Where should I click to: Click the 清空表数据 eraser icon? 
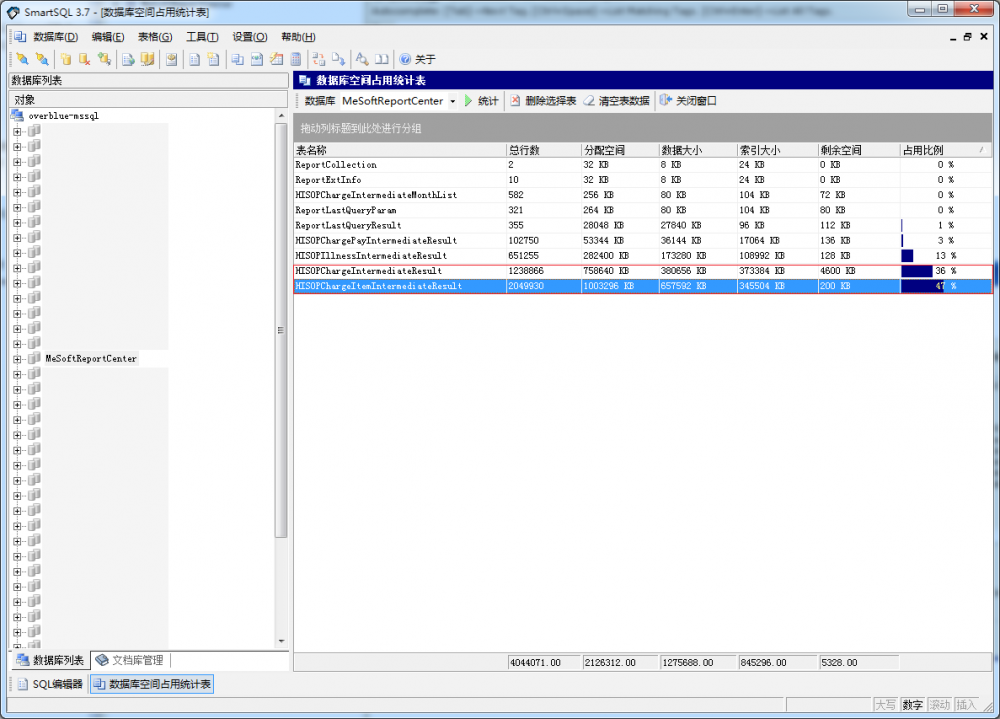tap(589, 101)
